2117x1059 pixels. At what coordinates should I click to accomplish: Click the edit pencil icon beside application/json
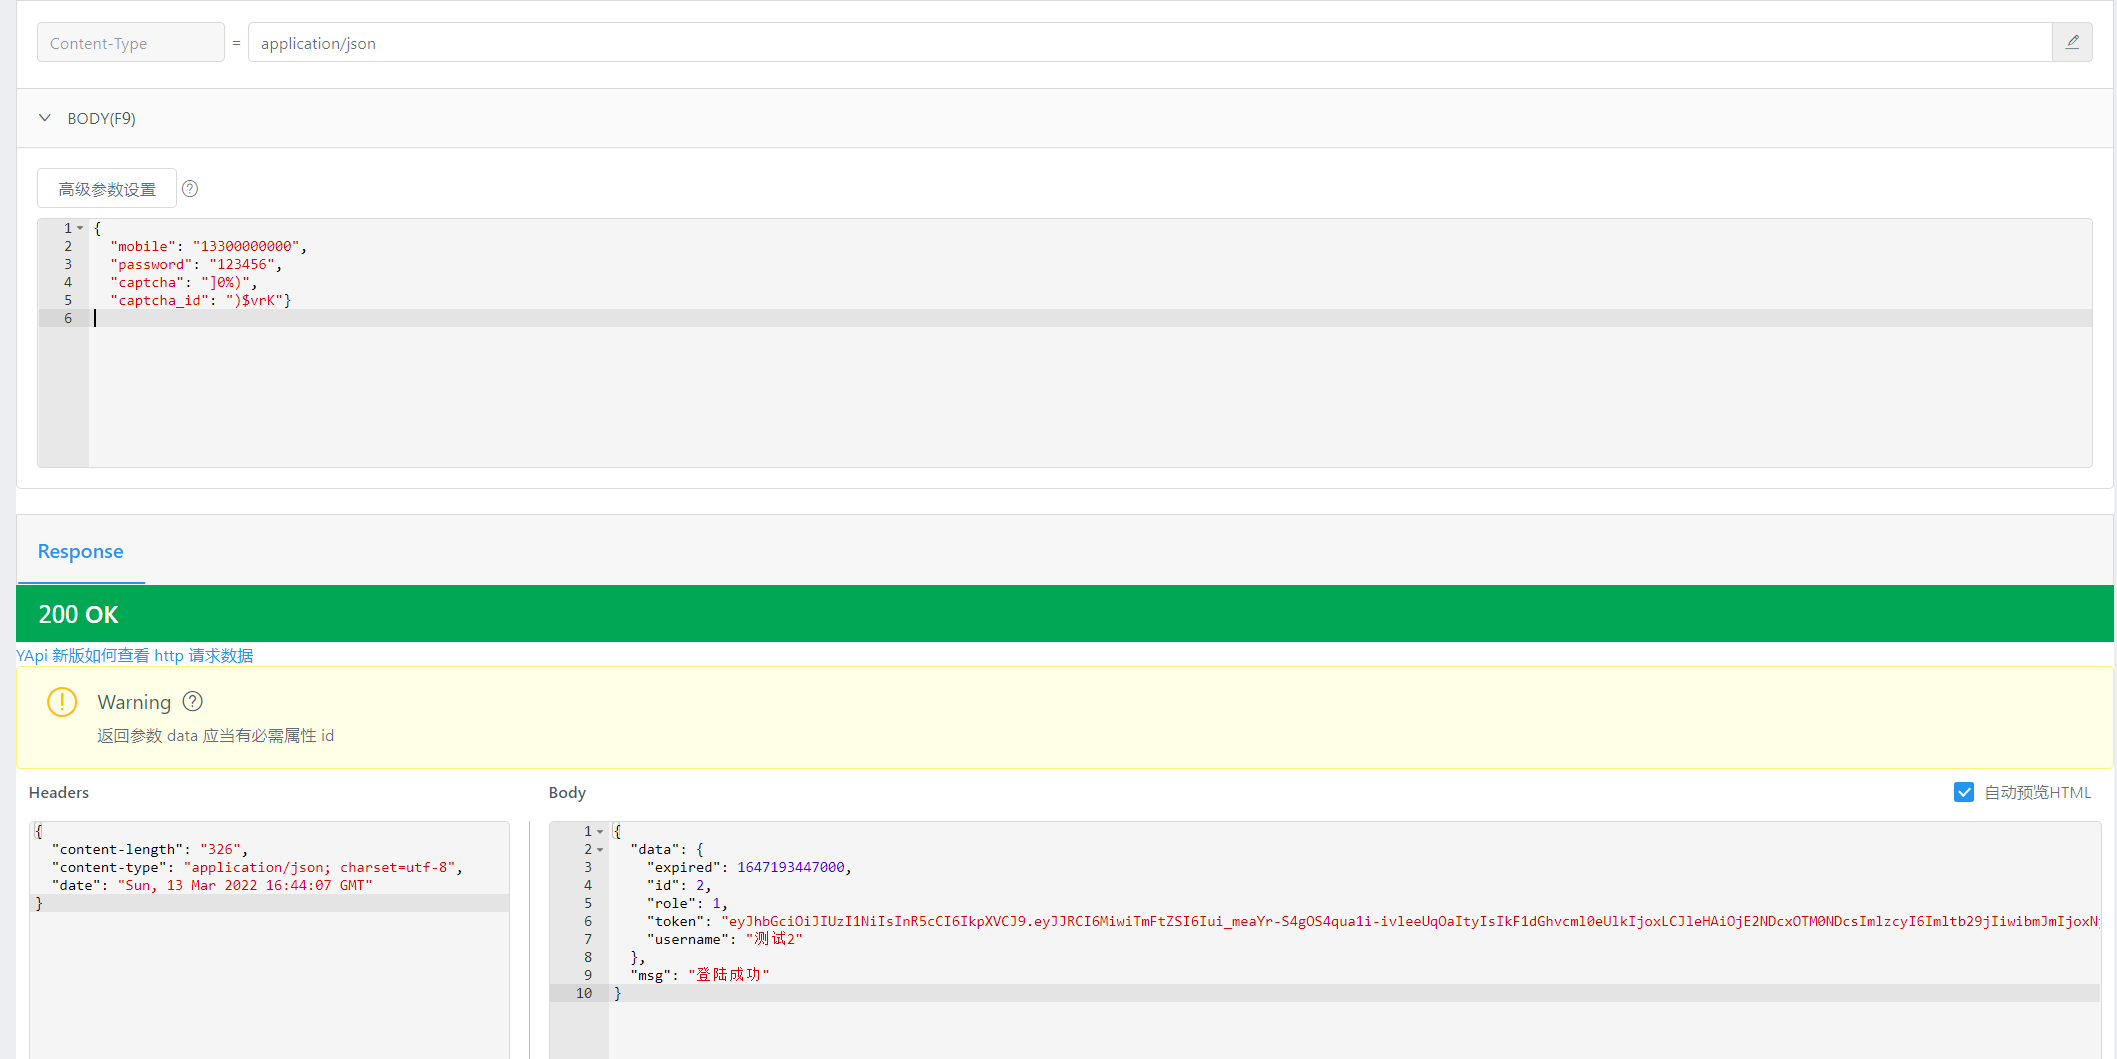2072,42
